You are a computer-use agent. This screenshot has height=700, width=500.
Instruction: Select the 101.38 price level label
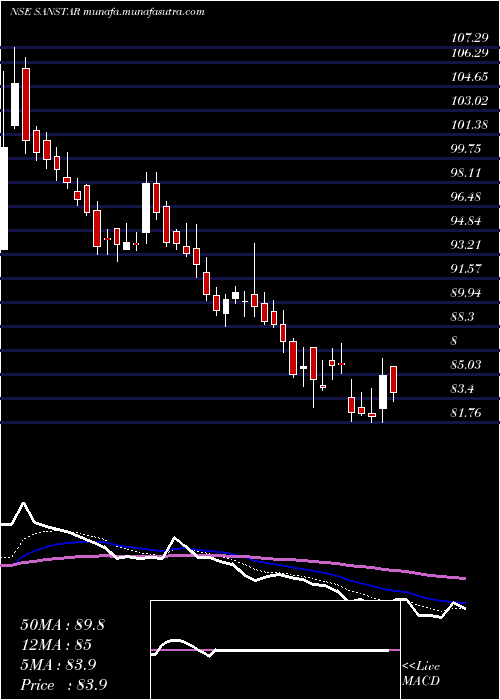[x=469, y=125]
